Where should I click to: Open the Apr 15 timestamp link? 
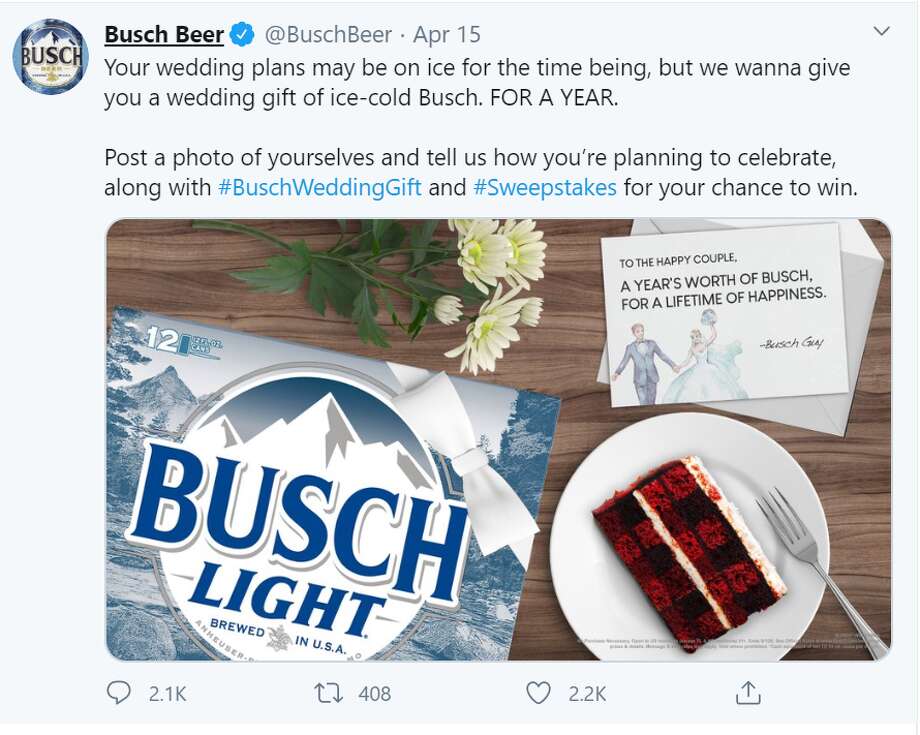coord(447,35)
